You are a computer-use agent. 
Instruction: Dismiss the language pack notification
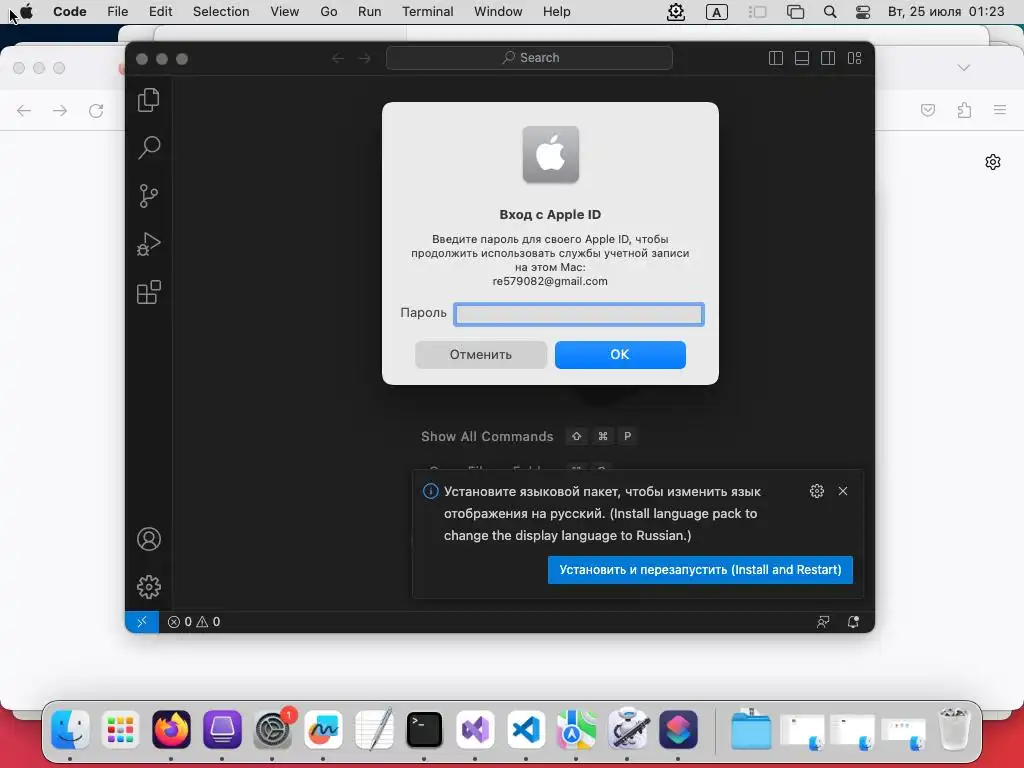[x=843, y=491]
